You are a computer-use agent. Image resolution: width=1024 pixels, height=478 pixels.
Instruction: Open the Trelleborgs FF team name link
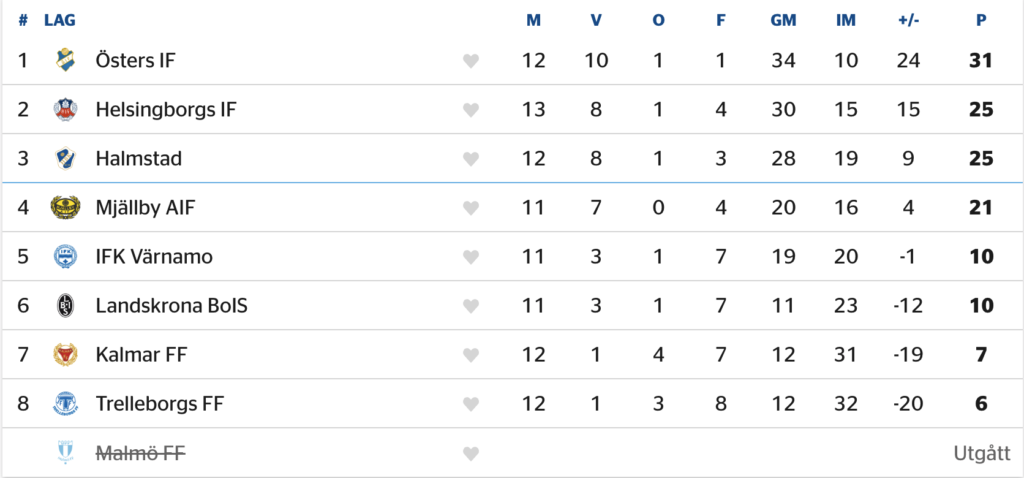tap(160, 403)
